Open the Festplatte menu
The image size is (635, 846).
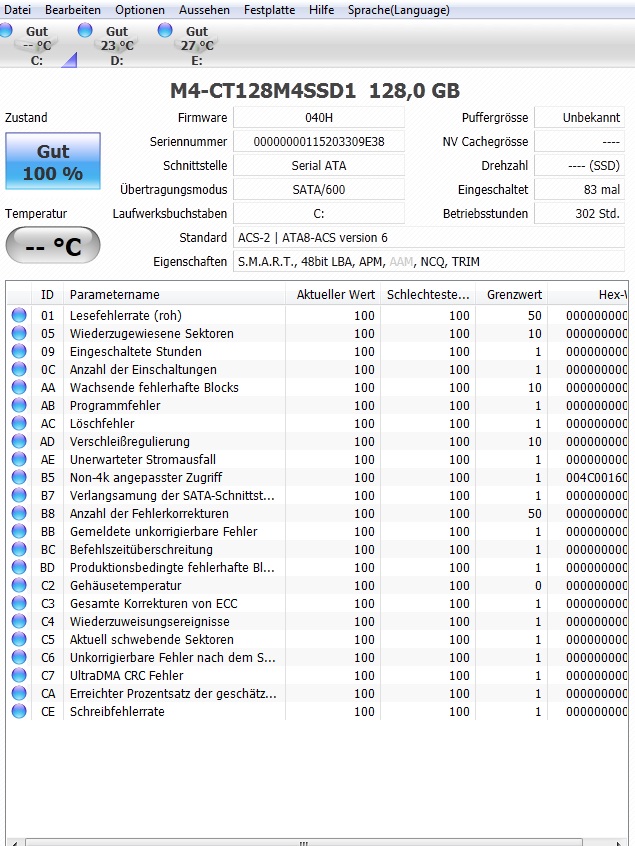point(270,10)
